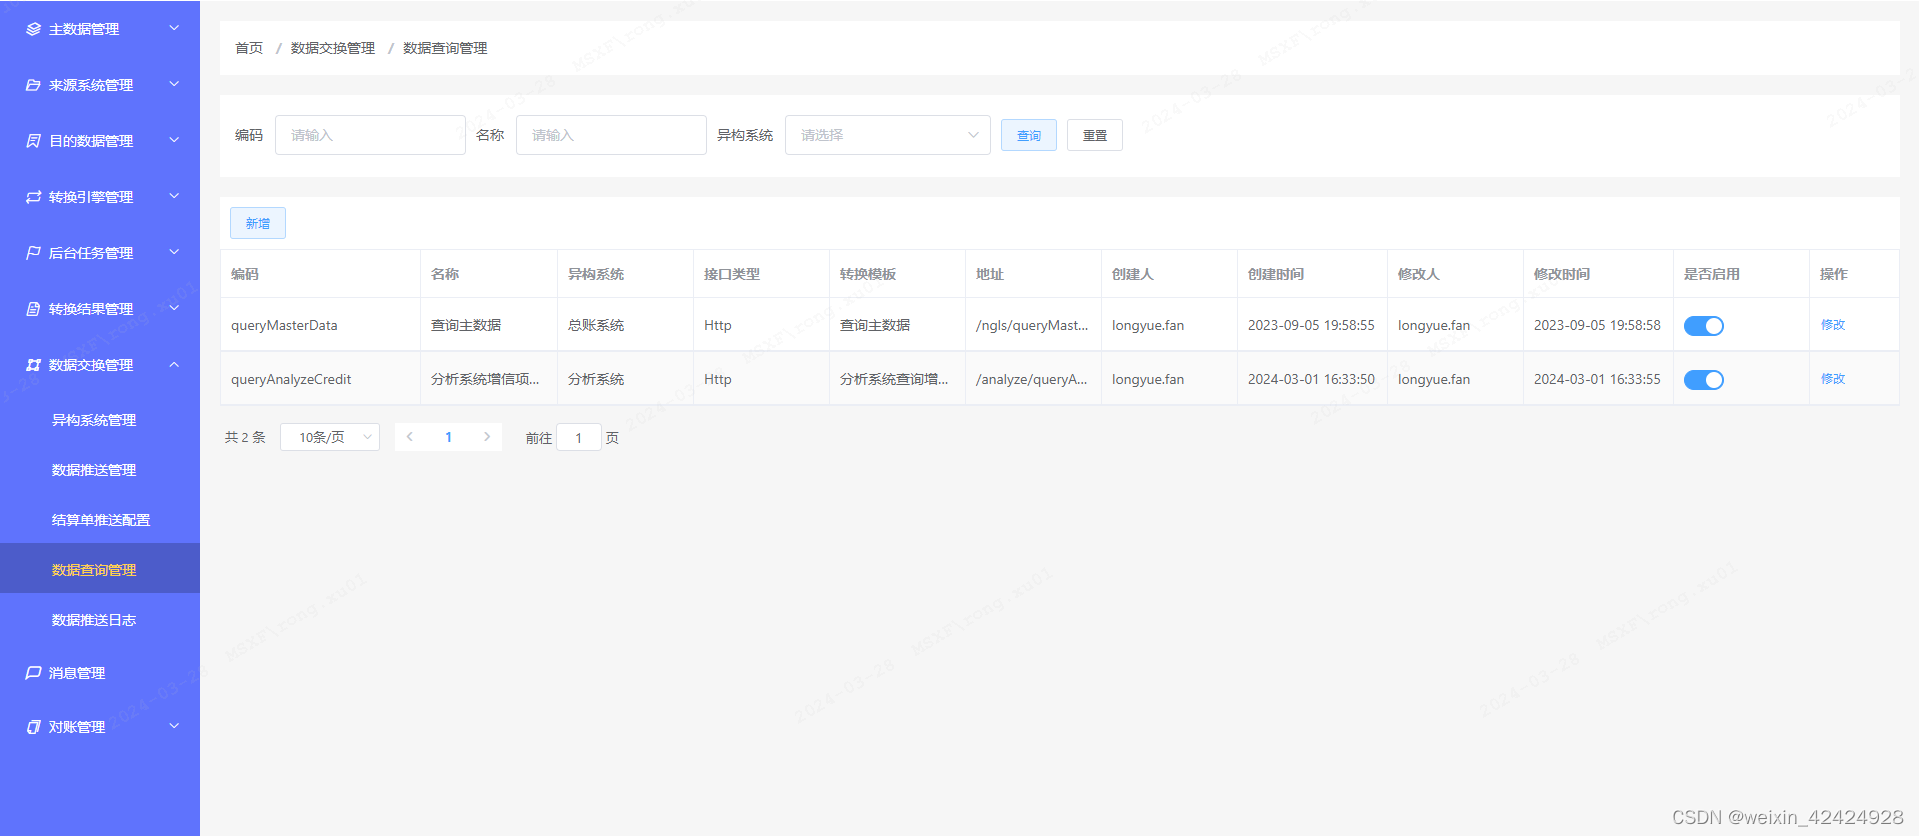
Task: Click 2023-09-05 19:58:58 modified time cell
Action: [1597, 325]
